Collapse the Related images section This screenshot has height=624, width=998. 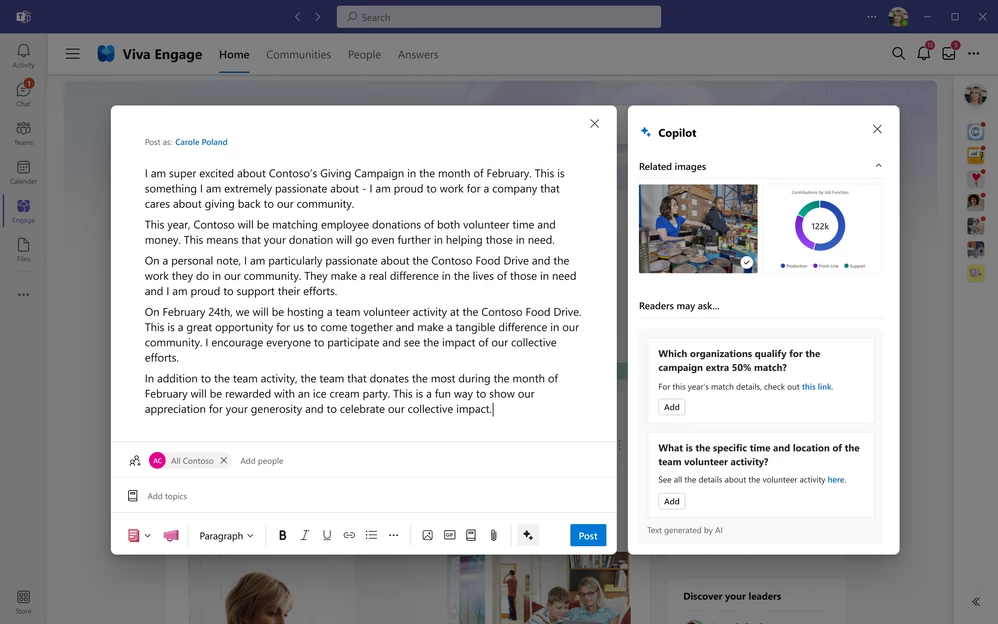point(879,166)
